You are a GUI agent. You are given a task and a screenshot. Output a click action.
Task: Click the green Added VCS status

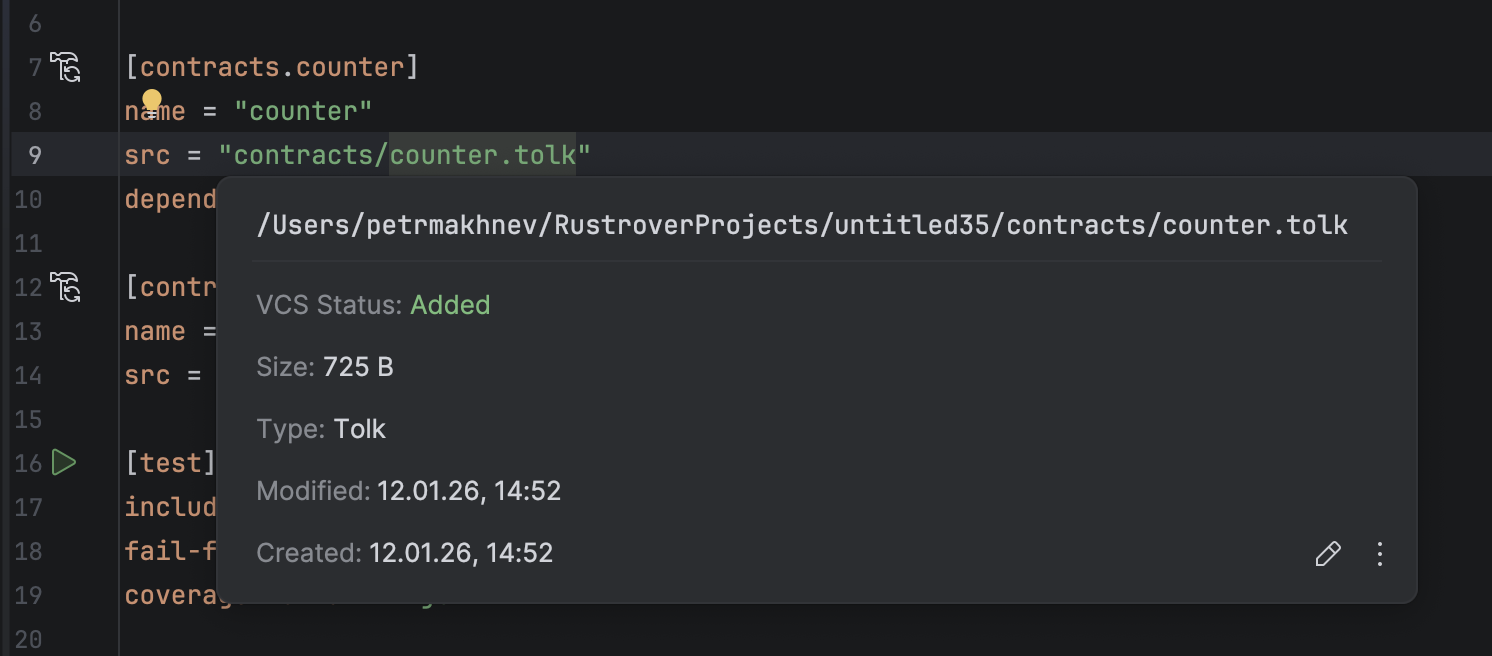[x=450, y=305]
